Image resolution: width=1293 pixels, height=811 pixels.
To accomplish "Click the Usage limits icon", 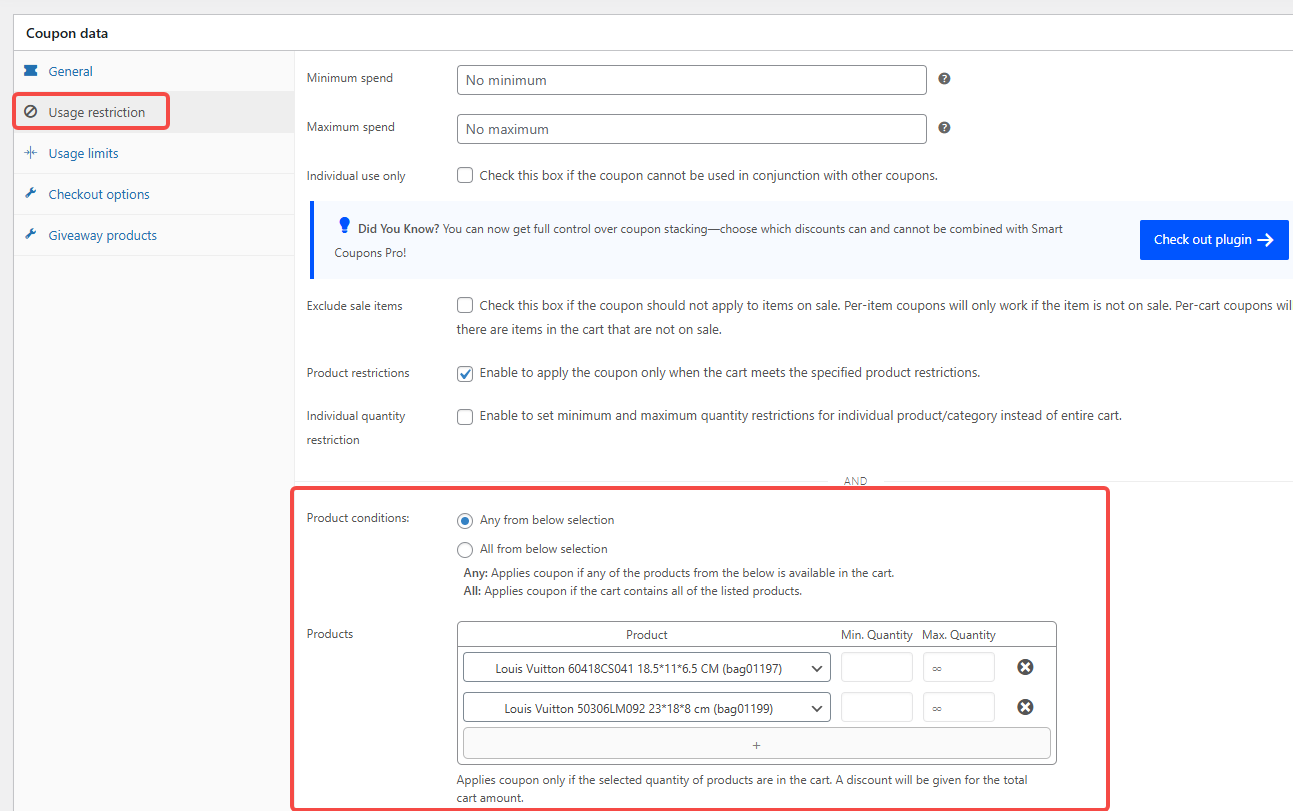I will [x=31, y=153].
